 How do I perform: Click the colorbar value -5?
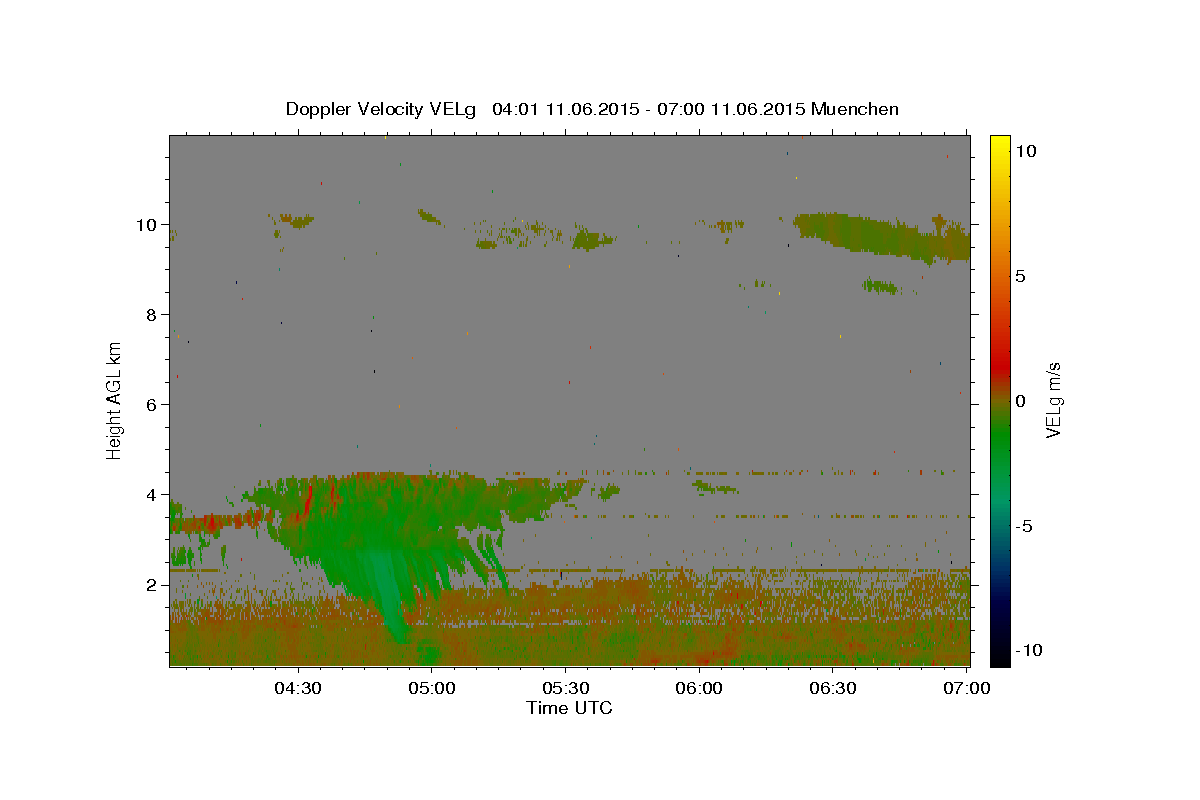(x=1023, y=525)
